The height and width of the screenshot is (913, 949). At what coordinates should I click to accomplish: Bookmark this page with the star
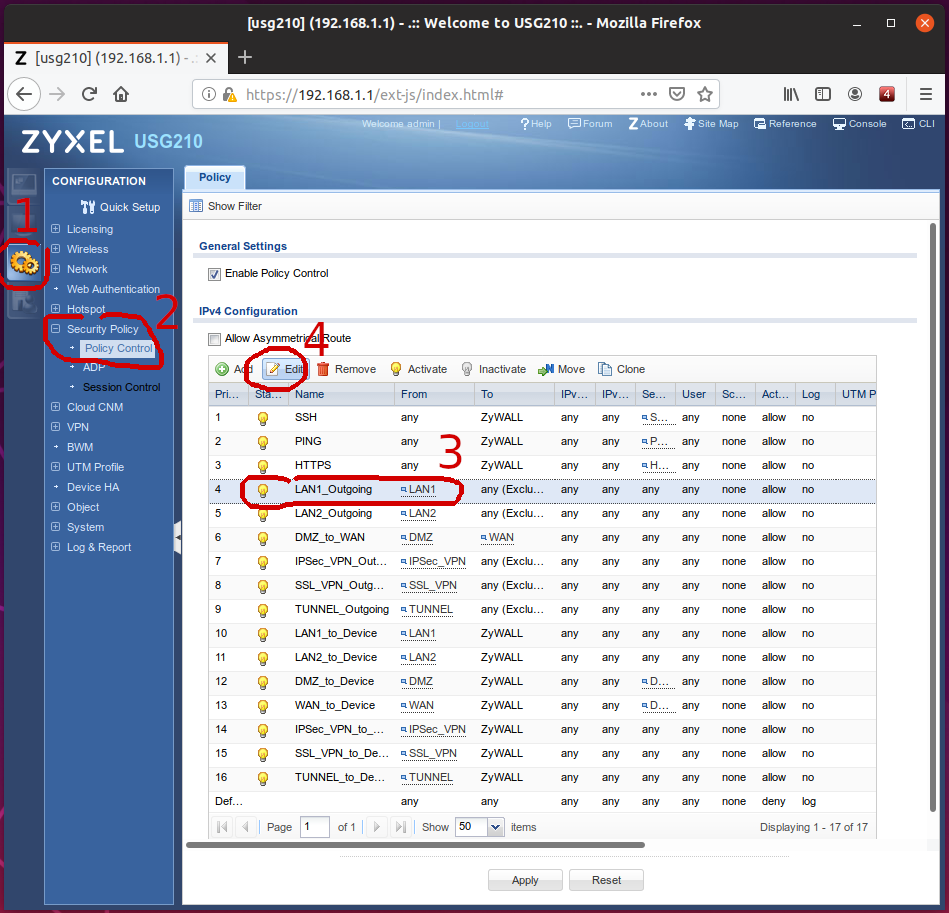pyautogui.click(x=704, y=94)
